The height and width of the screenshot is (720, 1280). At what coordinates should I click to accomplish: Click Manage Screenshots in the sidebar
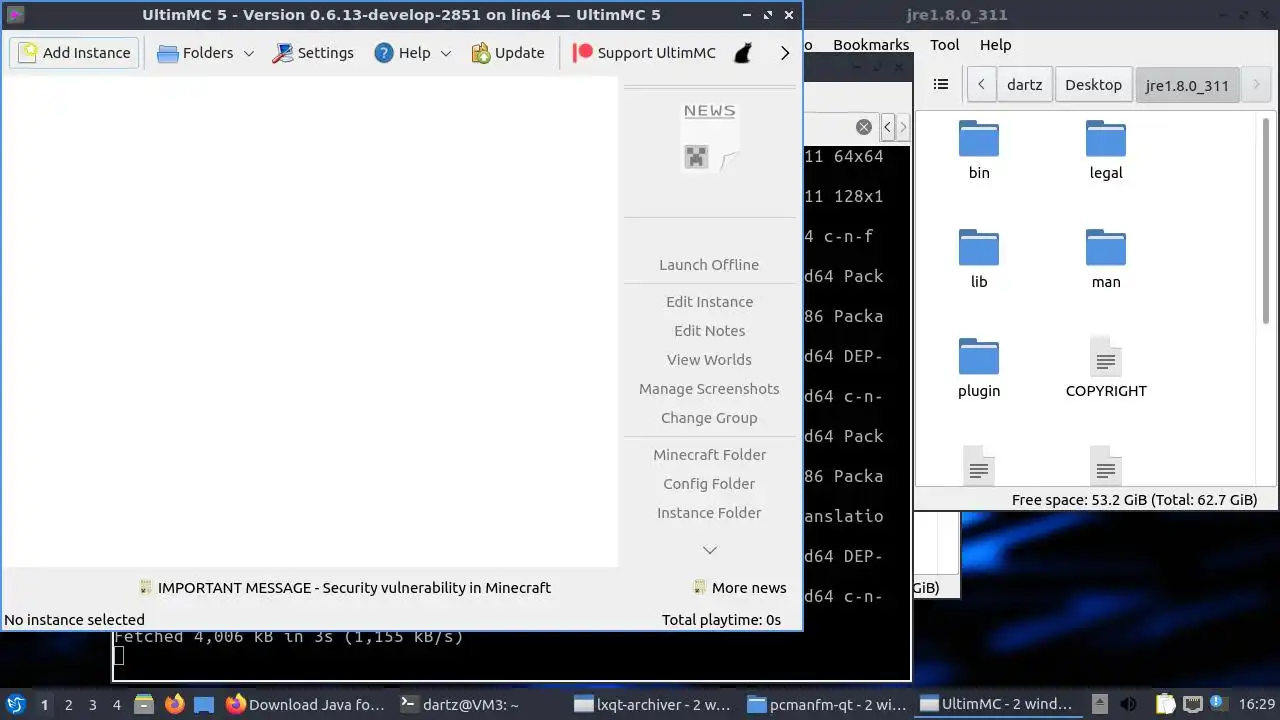tap(709, 389)
